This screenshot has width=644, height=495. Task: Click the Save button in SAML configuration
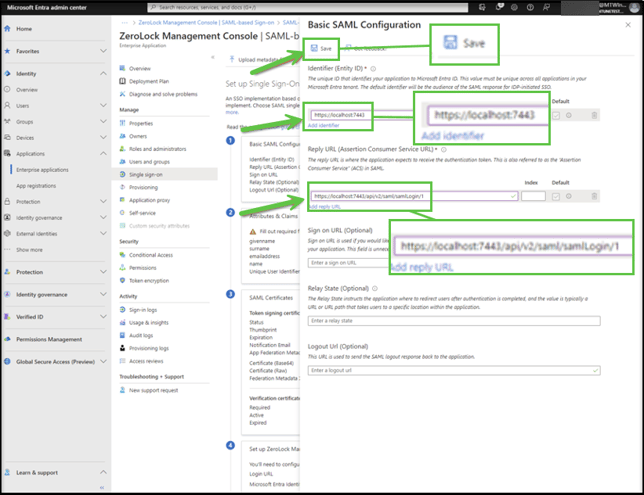point(321,48)
